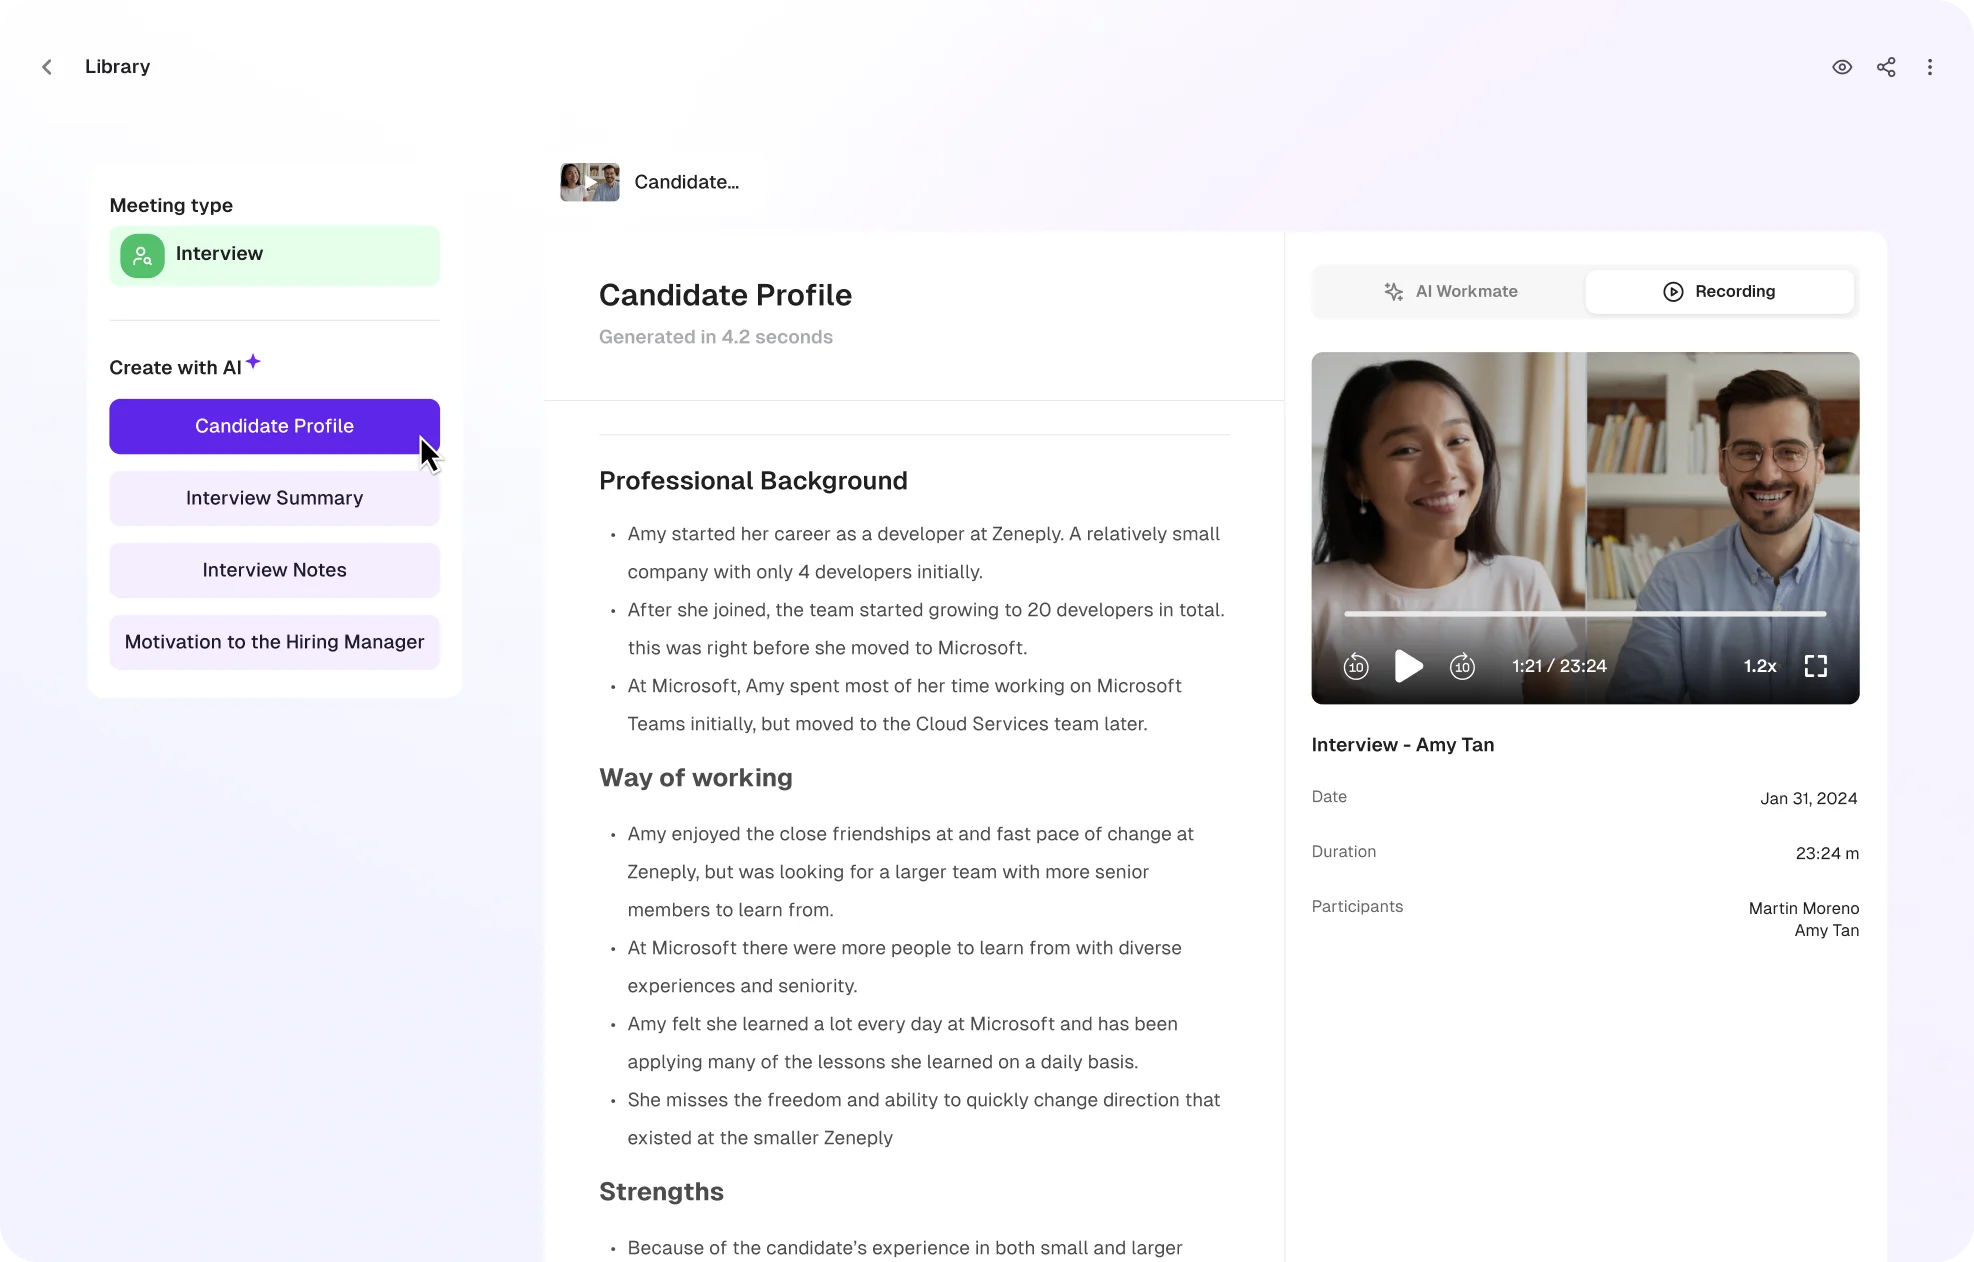Click the share icon
The height and width of the screenshot is (1262, 1974).
(x=1886, y=66)
